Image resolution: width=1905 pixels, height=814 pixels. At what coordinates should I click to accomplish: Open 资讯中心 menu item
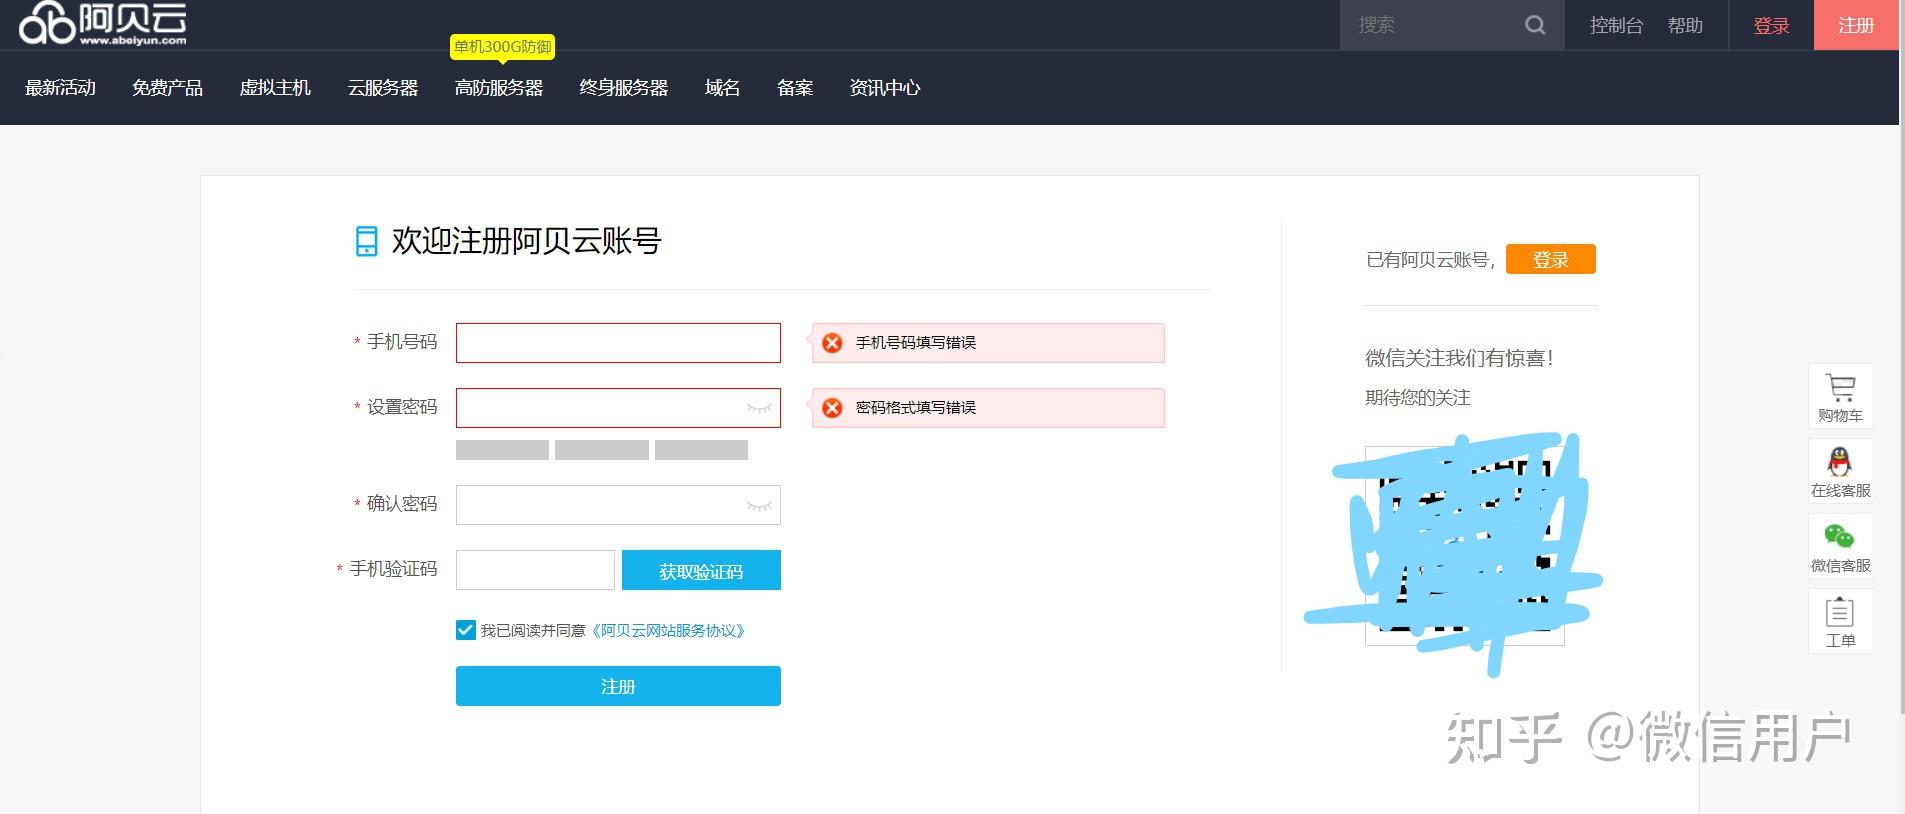coord(885,88)
